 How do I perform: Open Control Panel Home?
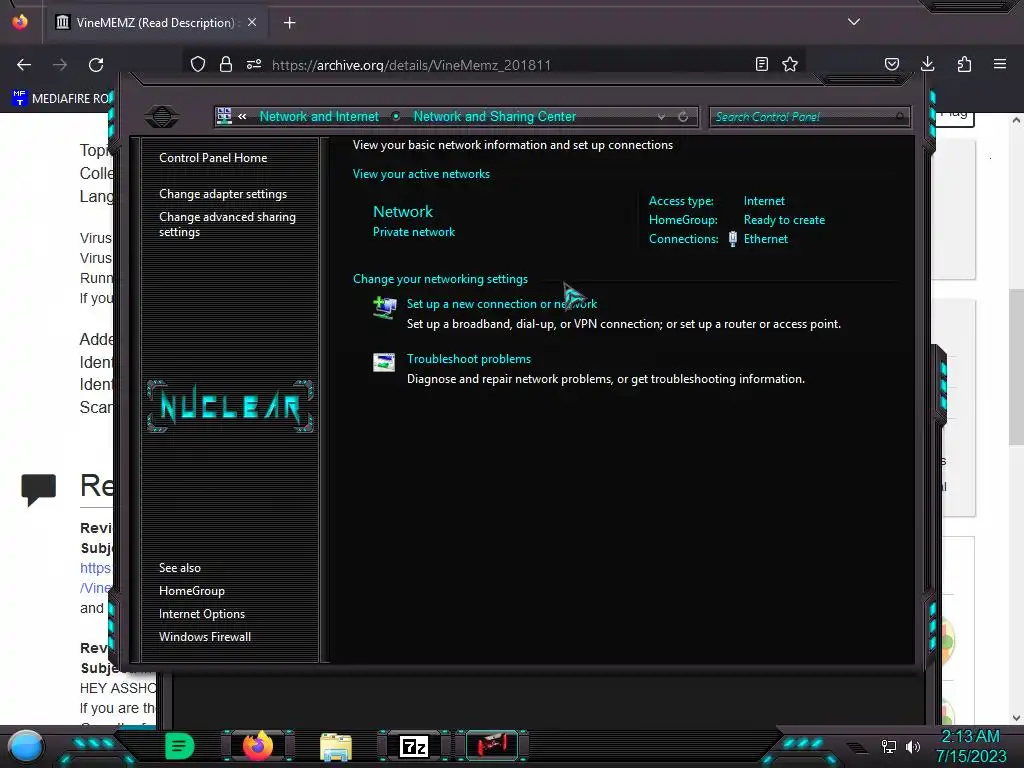pos(213,158)
